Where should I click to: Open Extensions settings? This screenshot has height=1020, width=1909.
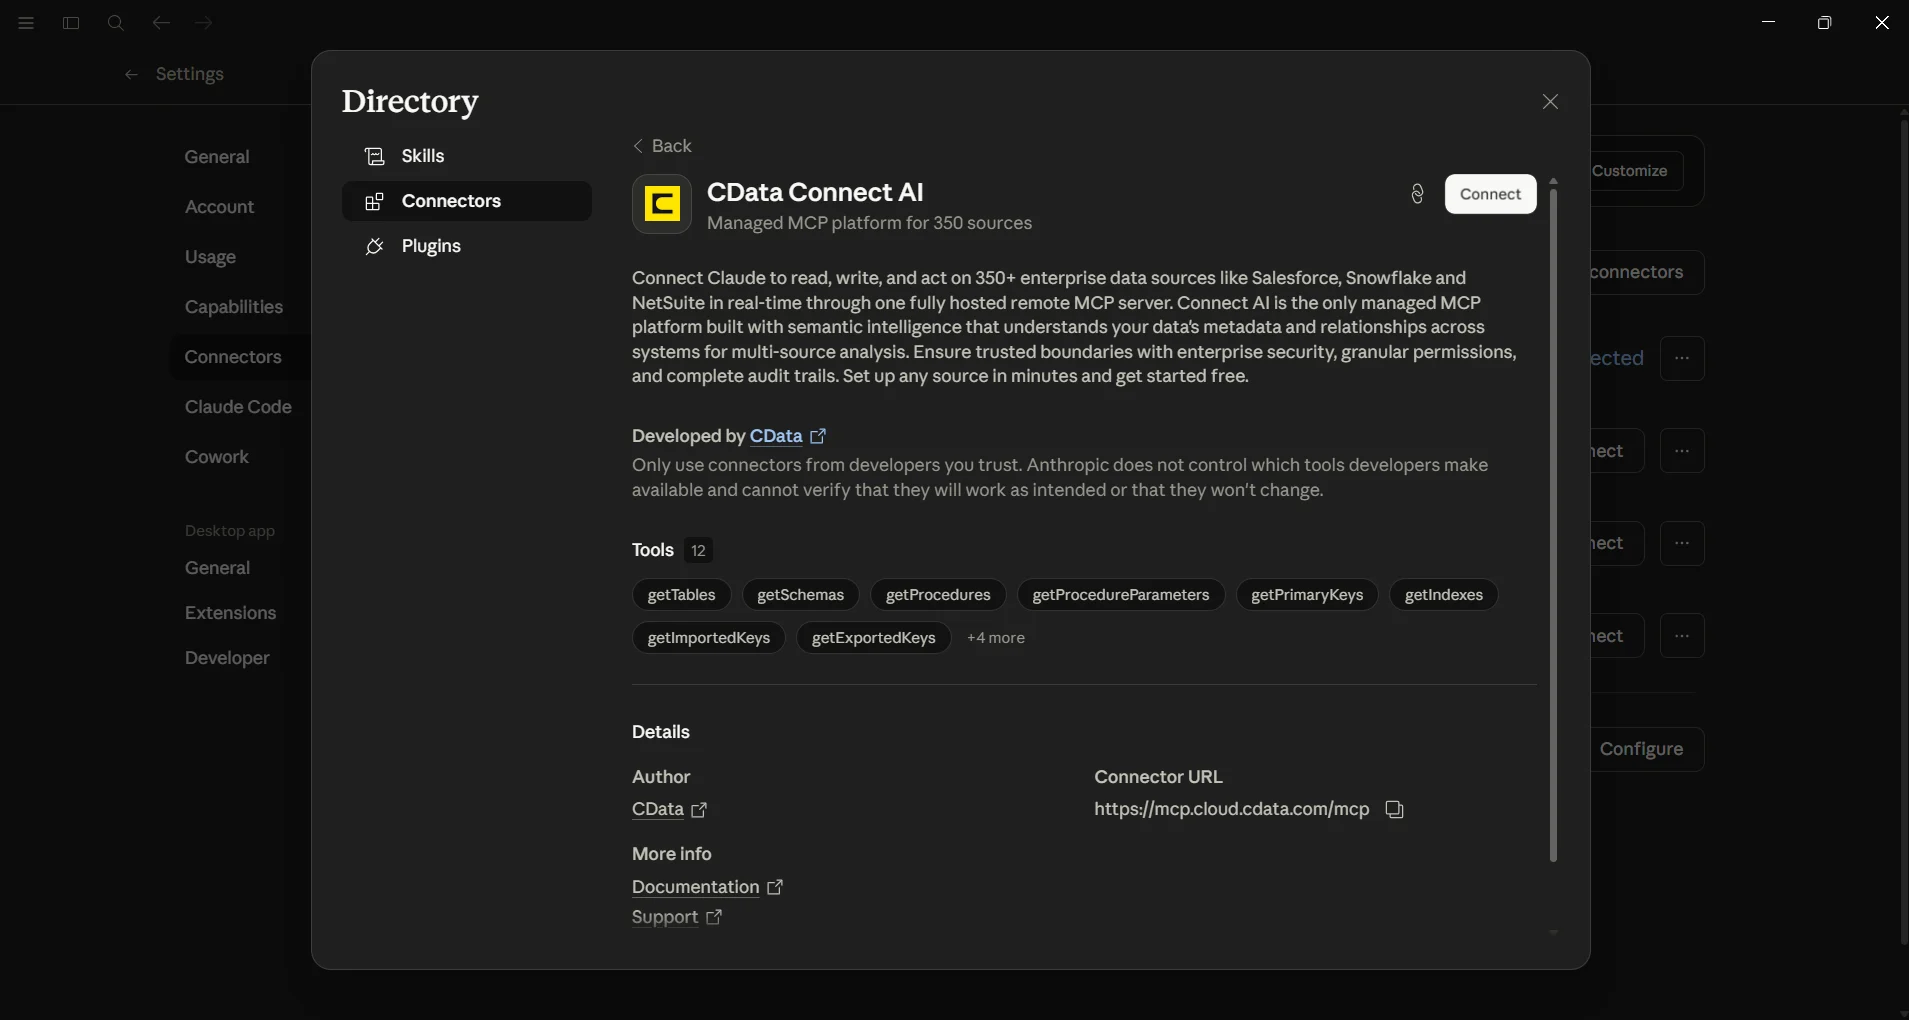coord(230,613)
